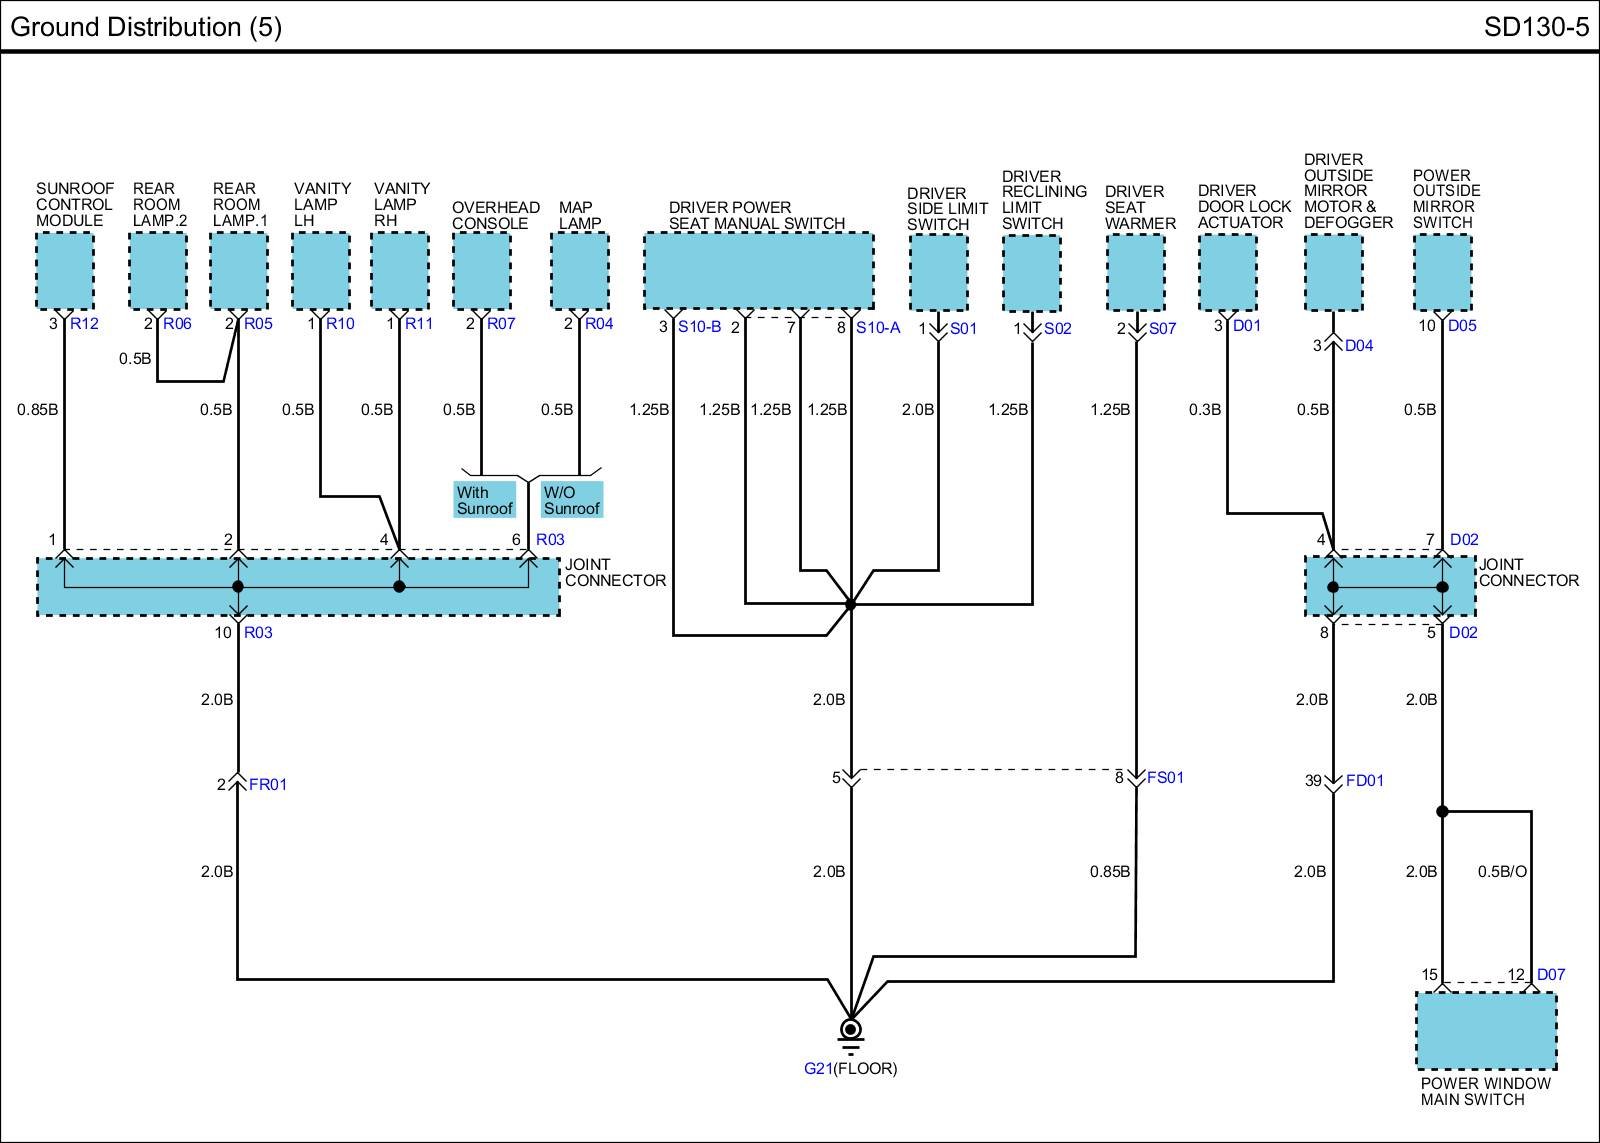Screen dimensions: 1600x1143
Task: Click the Power Window Main Switch box
Action: 1486,1030
